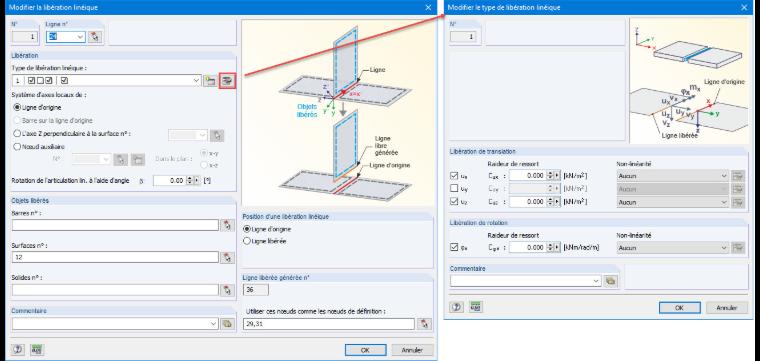Close the type de libération dialog
The image size is (760, 361).
tap(744, 7)
